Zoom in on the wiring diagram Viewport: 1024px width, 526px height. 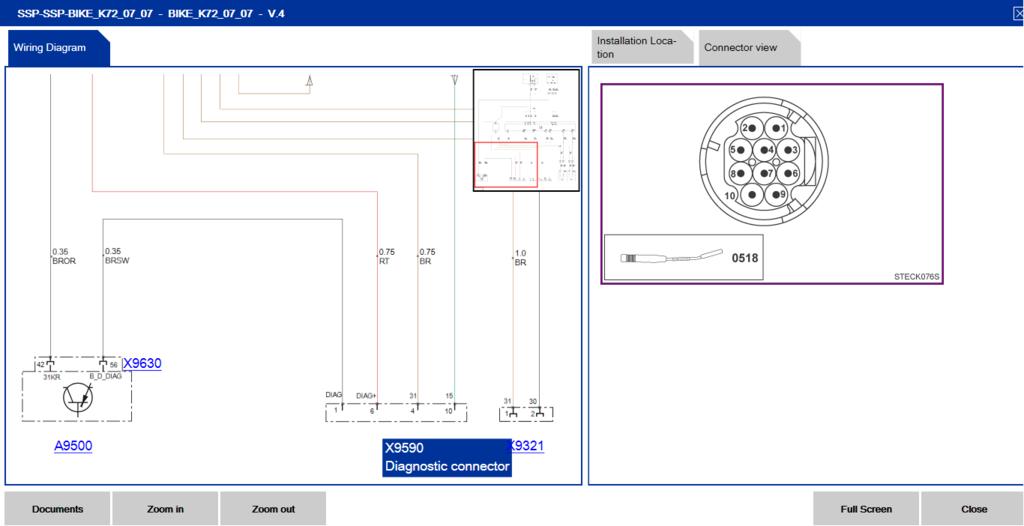pyautogui.click(x=165, y=509)
